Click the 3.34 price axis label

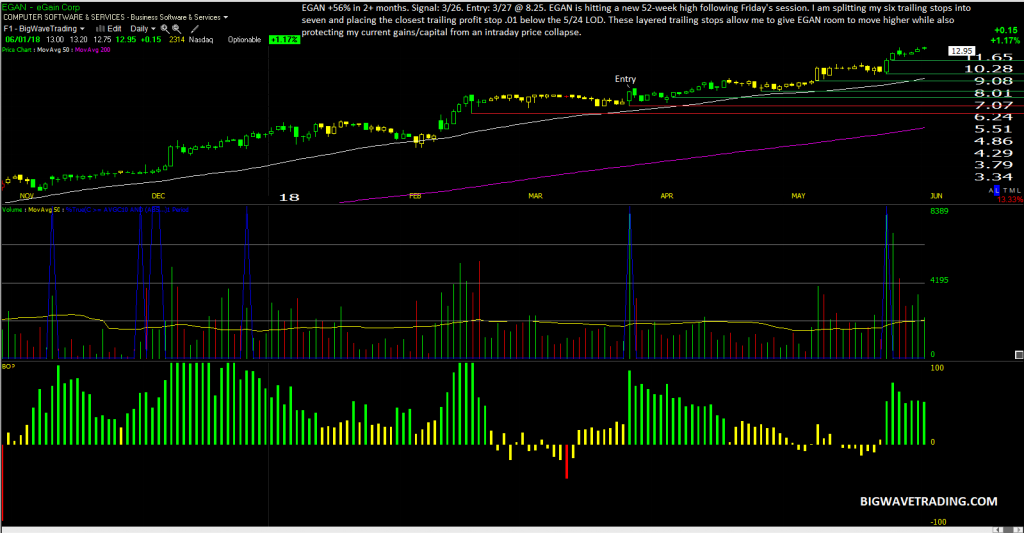pos(993,177)
